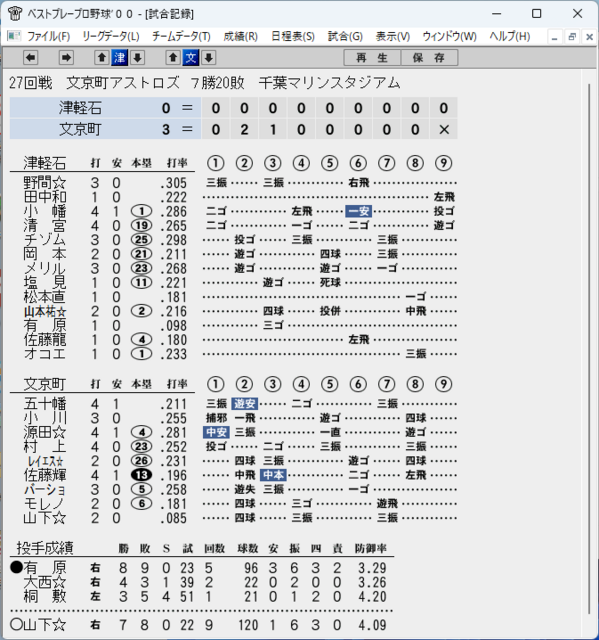Open the ウィンドウ(W) menu
This screenshot has height=640, width=599.
pyautogui.click(x=449, y=36)
